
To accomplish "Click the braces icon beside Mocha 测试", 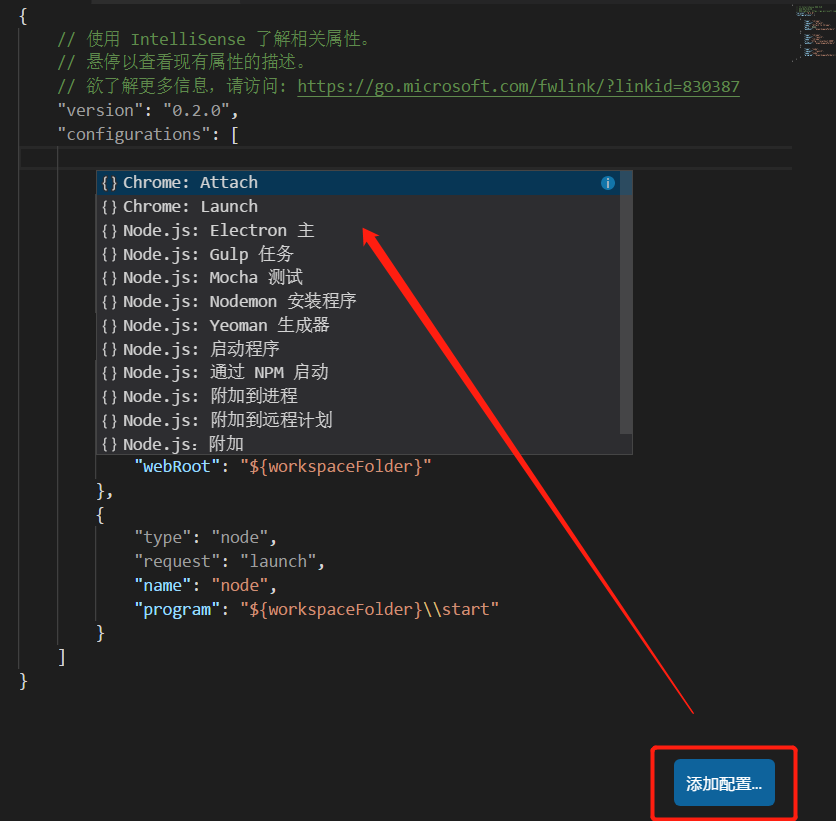I will pos(109,278).
